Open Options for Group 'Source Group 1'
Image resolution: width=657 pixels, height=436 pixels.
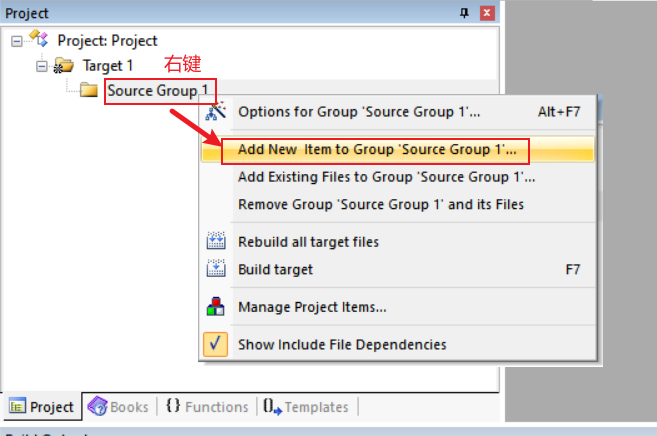click(x=358, y=112)
